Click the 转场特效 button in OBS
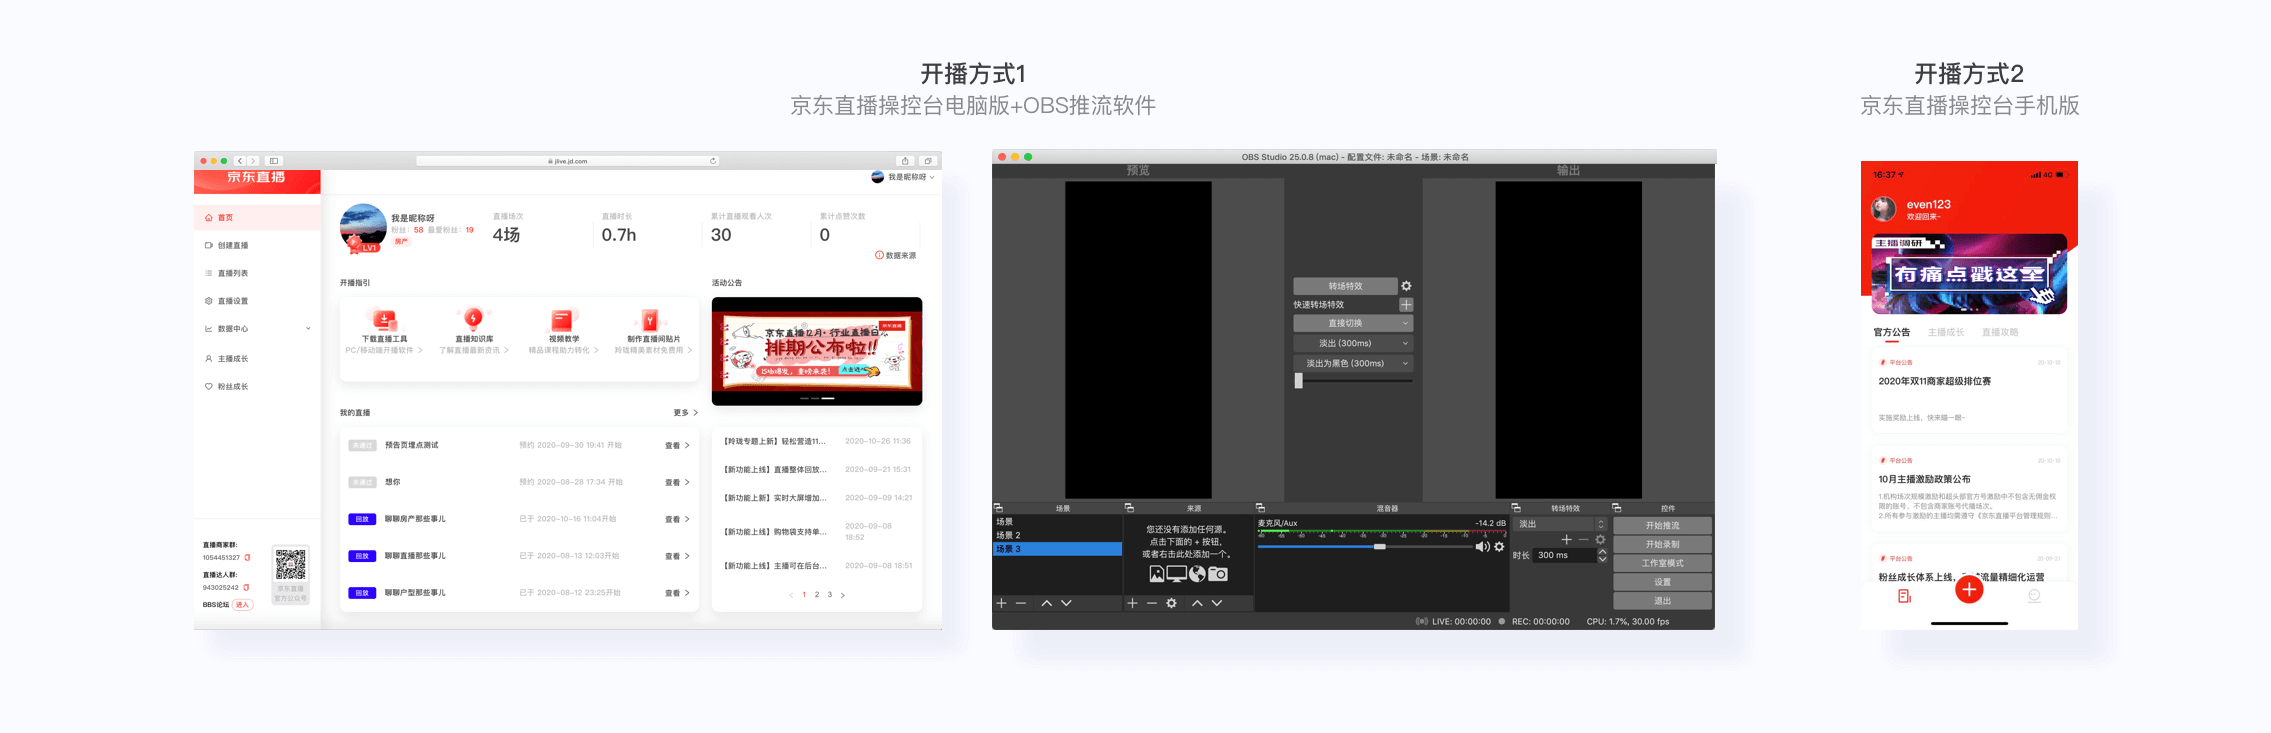 [1345, 286]
